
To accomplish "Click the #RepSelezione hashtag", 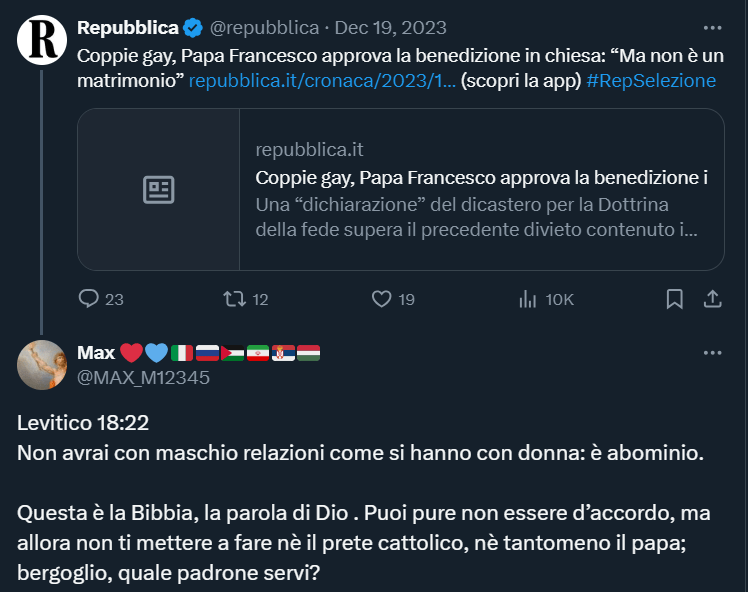I will [651, 81].
